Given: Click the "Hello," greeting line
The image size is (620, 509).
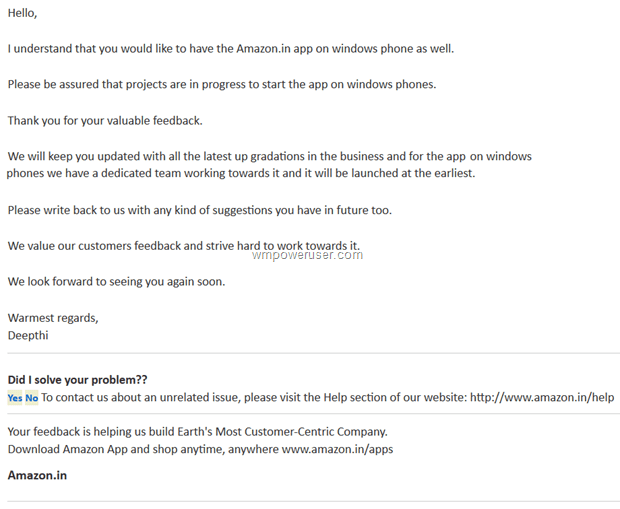Looking at the screenshot, I should click(23, 13).
